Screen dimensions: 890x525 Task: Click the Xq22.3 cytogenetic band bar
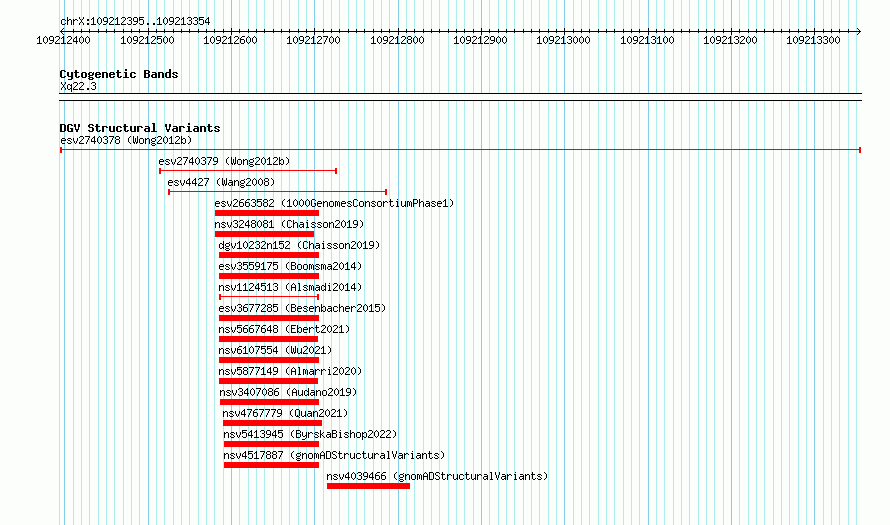tap(460, 97)
